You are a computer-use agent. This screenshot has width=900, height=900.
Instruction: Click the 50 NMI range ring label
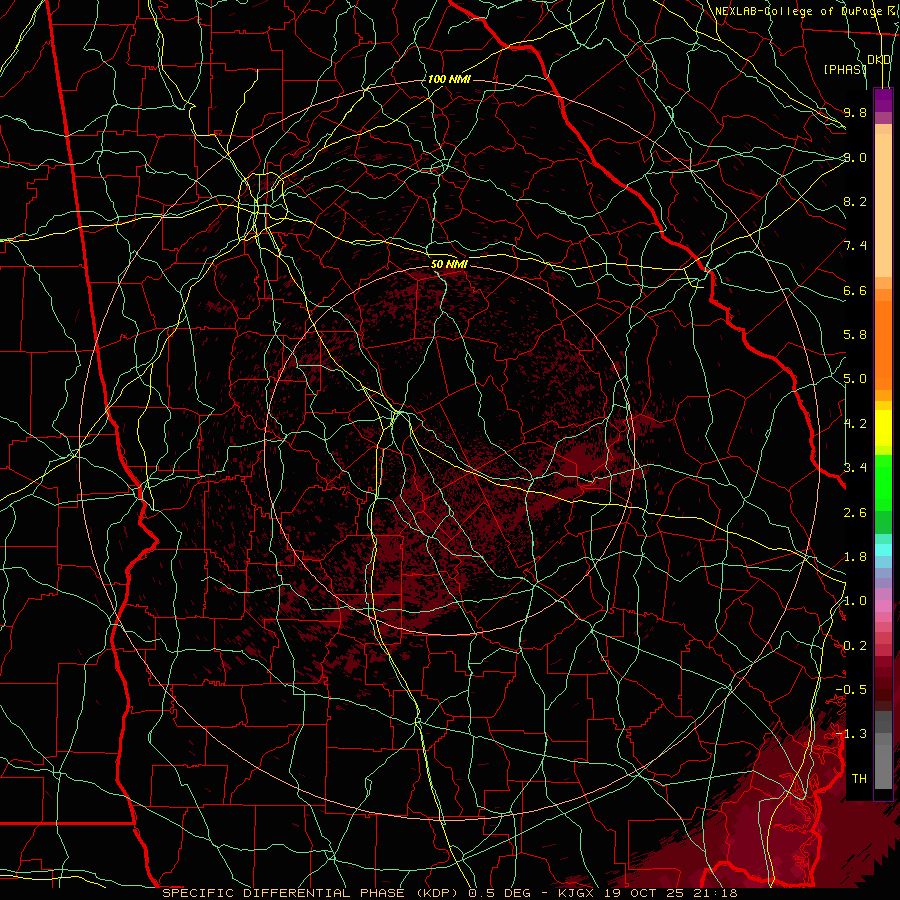click(x=449, y=264)
